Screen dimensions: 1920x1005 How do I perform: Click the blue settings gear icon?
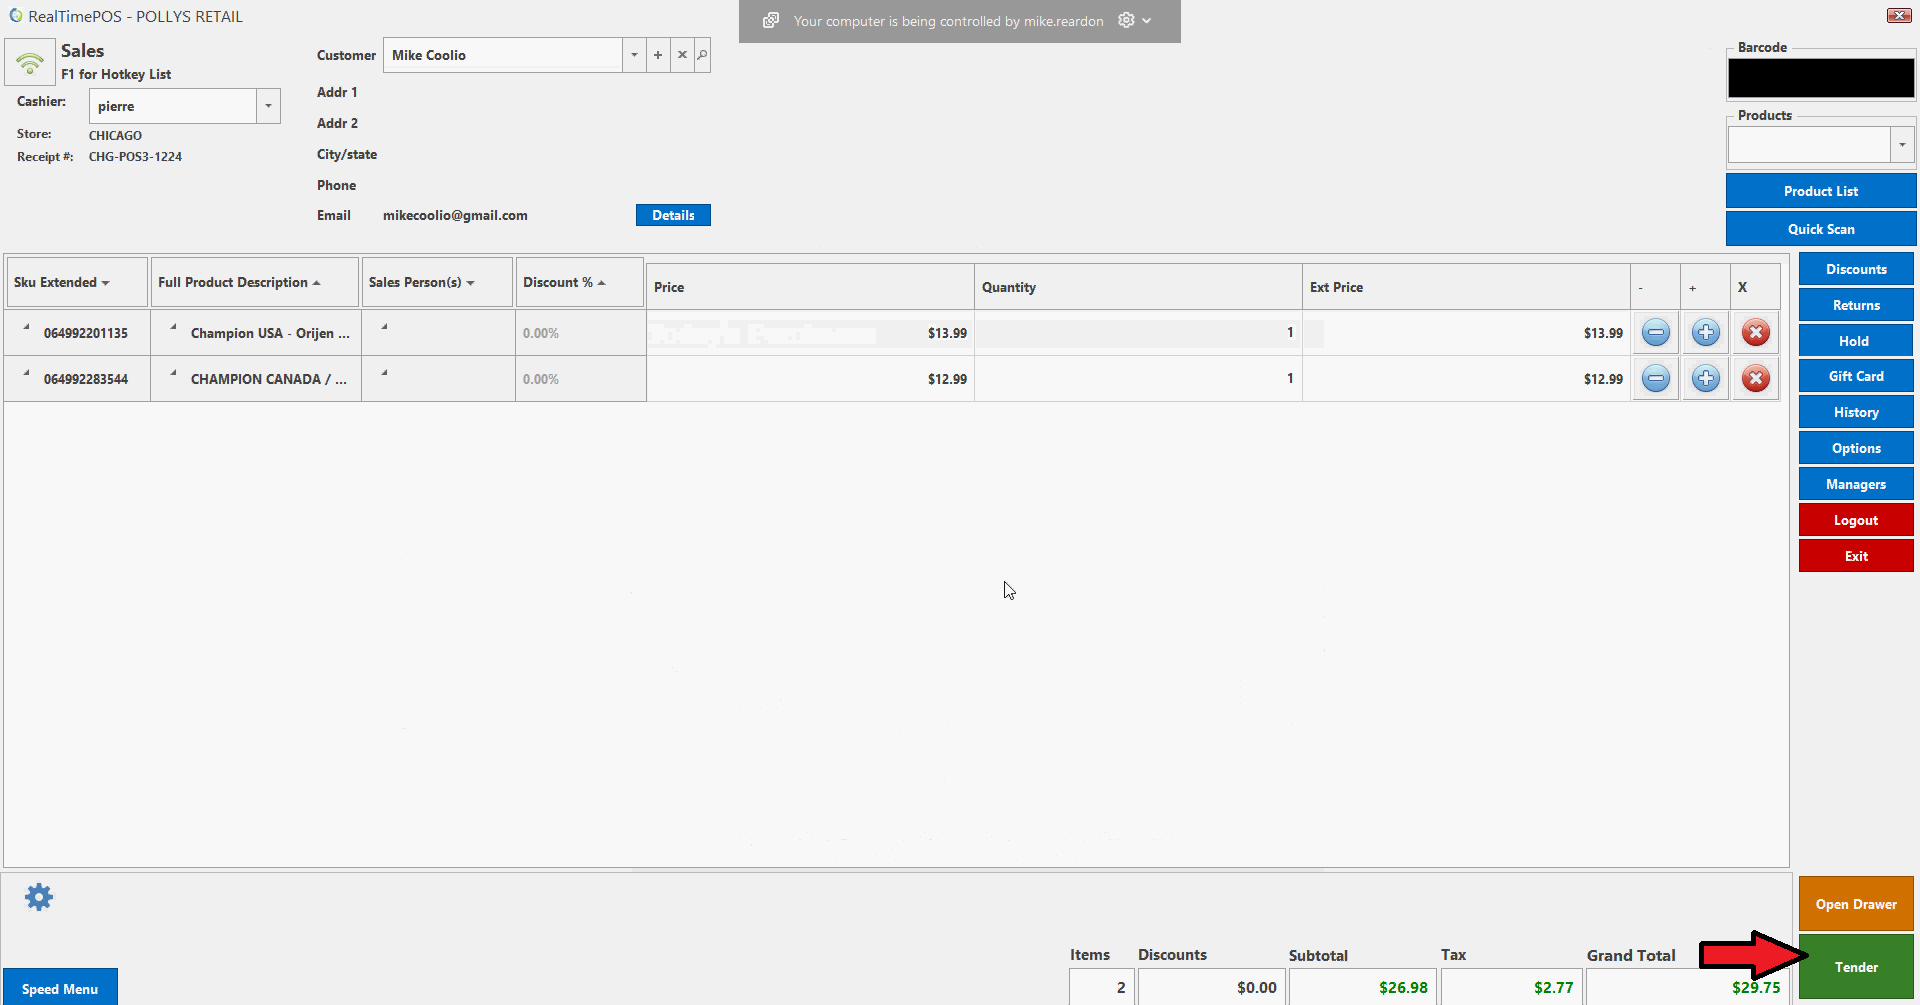coord(39,897)
